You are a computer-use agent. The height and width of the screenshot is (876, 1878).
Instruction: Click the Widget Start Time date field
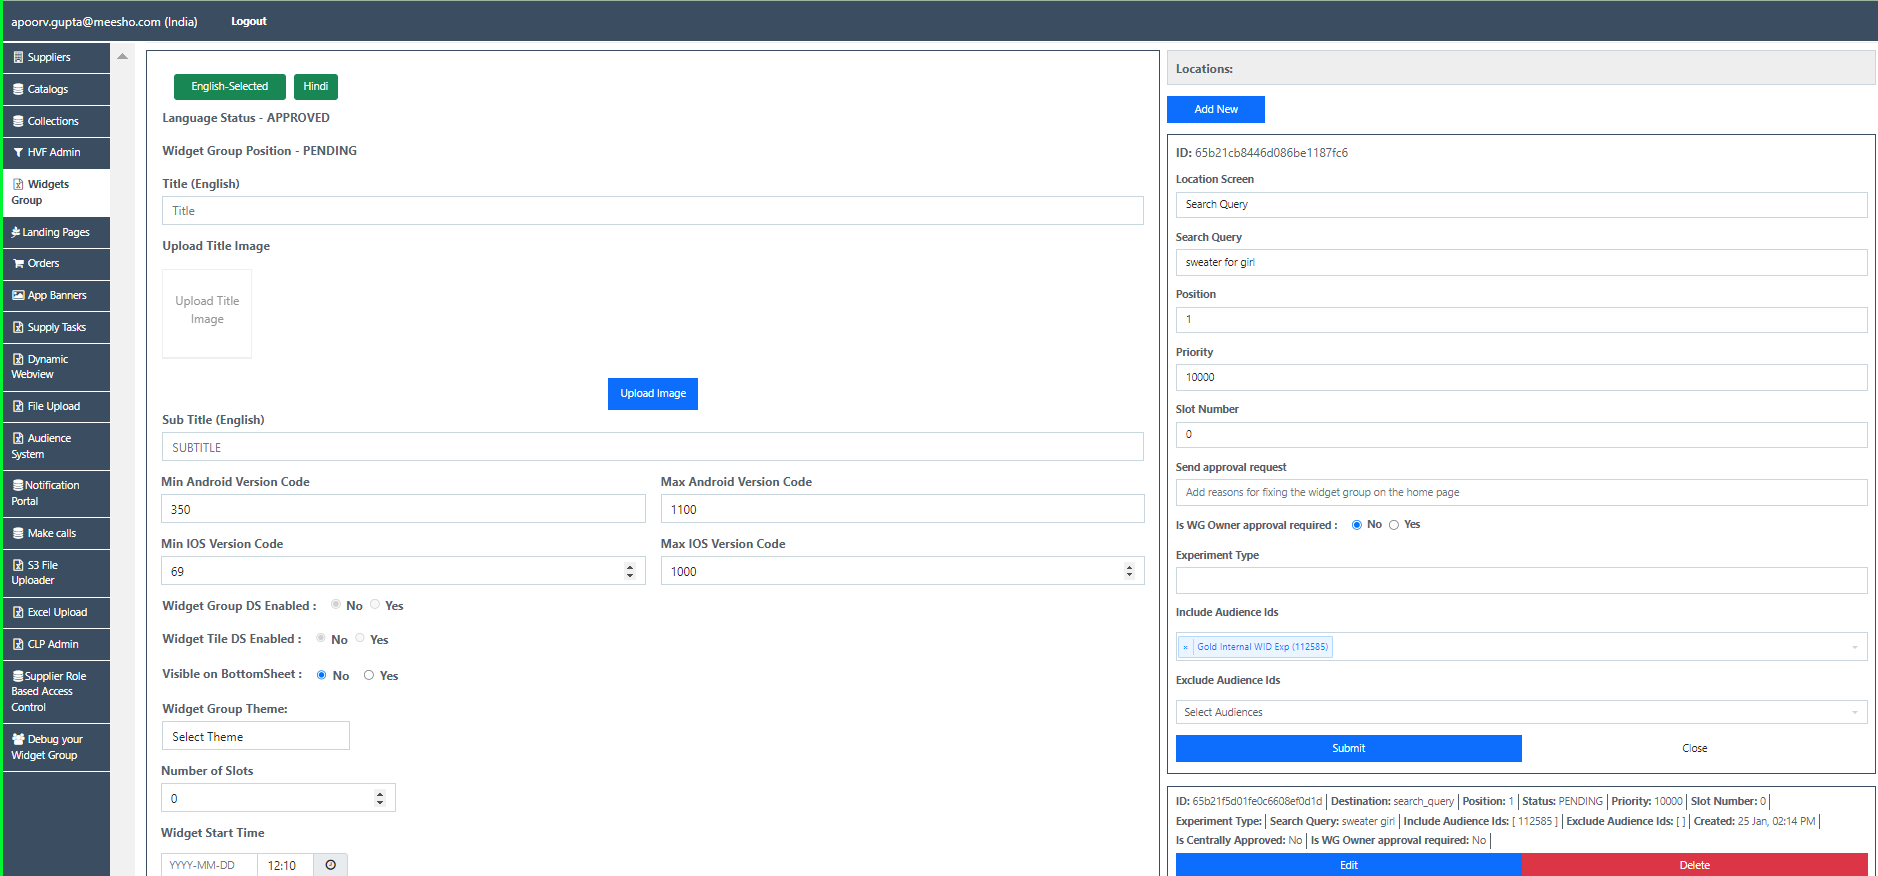(209, 865)
